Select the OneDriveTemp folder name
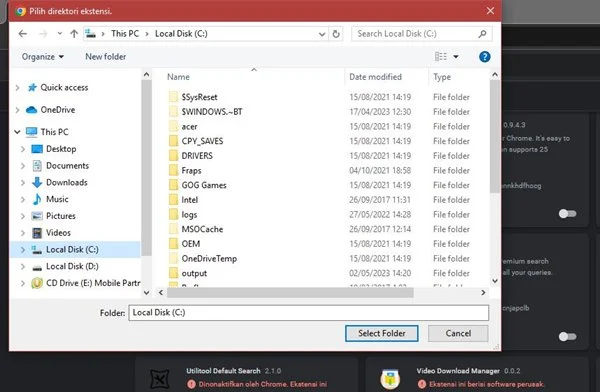Screen dimensions: 600x392 click(x=209, y=259)
